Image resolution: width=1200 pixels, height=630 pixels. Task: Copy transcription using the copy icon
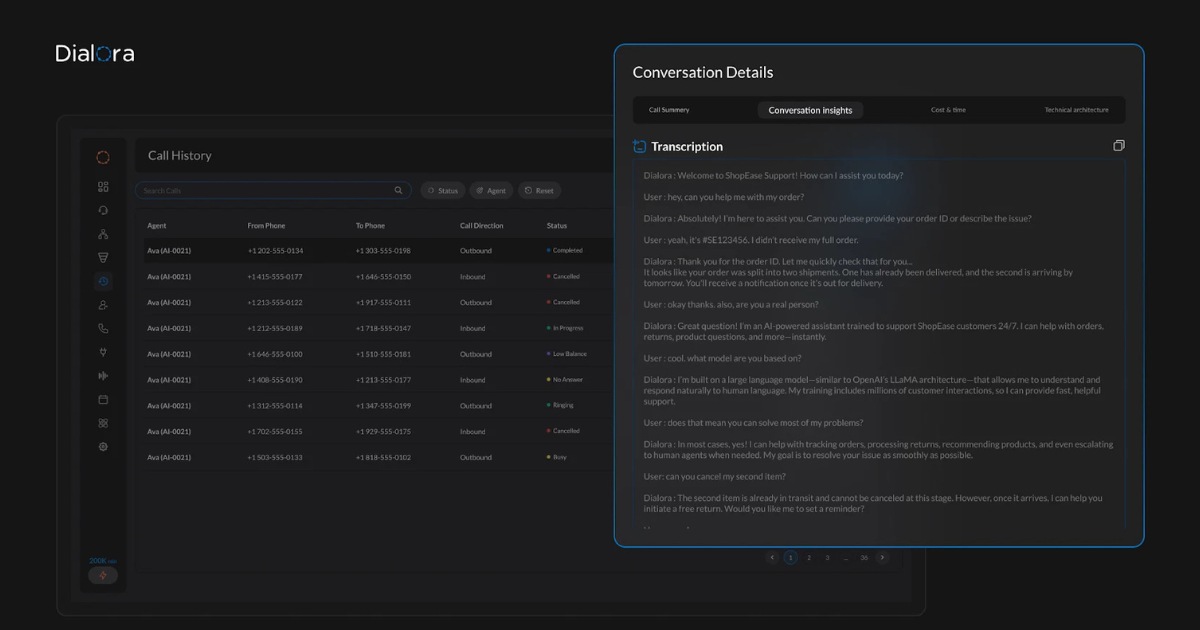tap(1119, 146)
